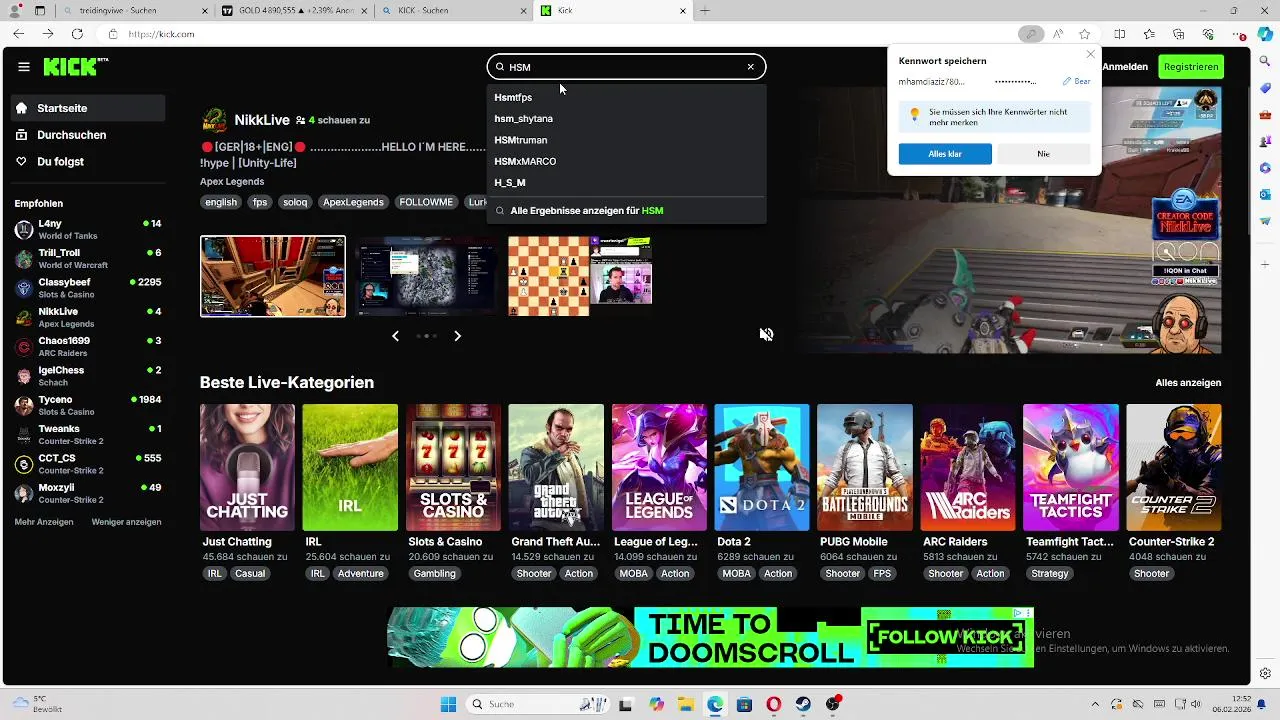Click Alles klar in password save popup

945,154
